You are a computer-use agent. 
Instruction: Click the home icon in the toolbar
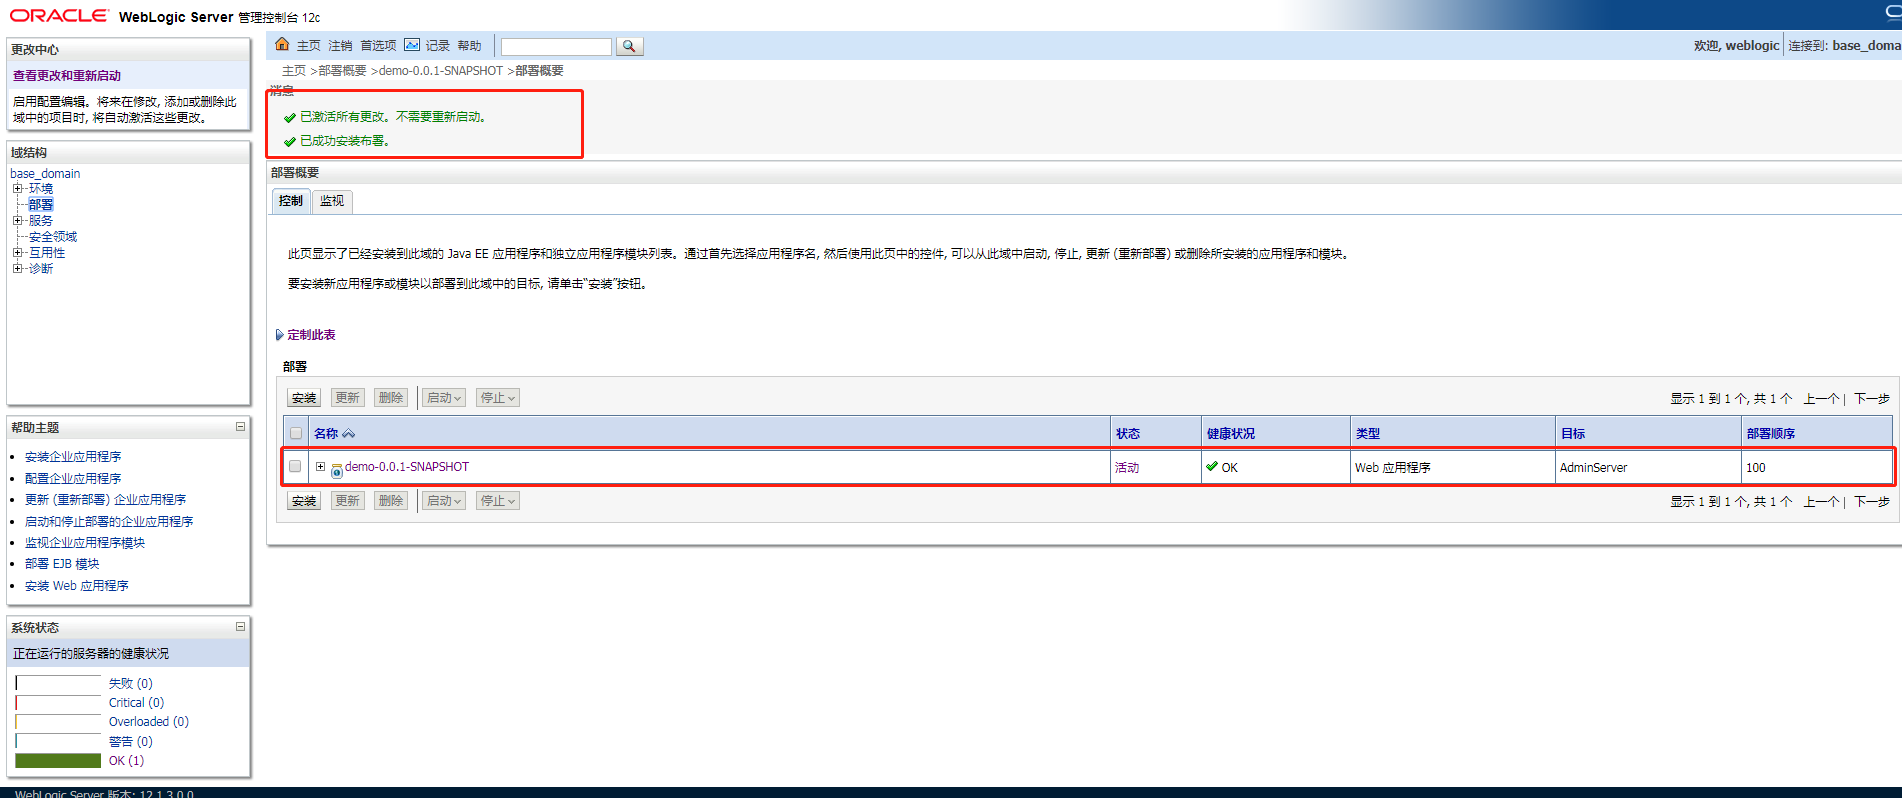tap(282, 45)
